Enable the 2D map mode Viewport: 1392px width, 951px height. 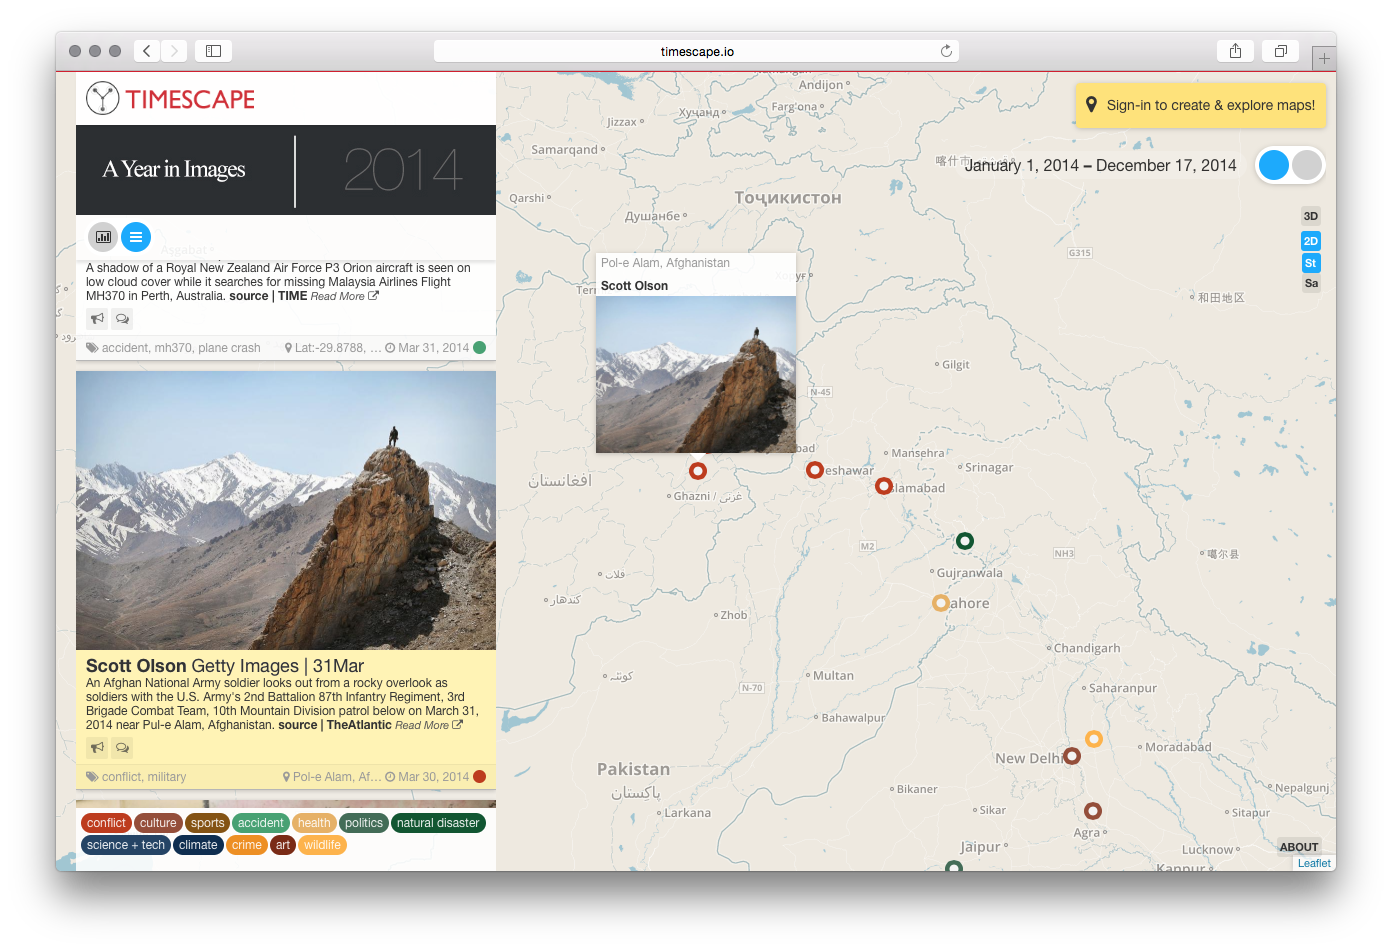(1310, 241)
